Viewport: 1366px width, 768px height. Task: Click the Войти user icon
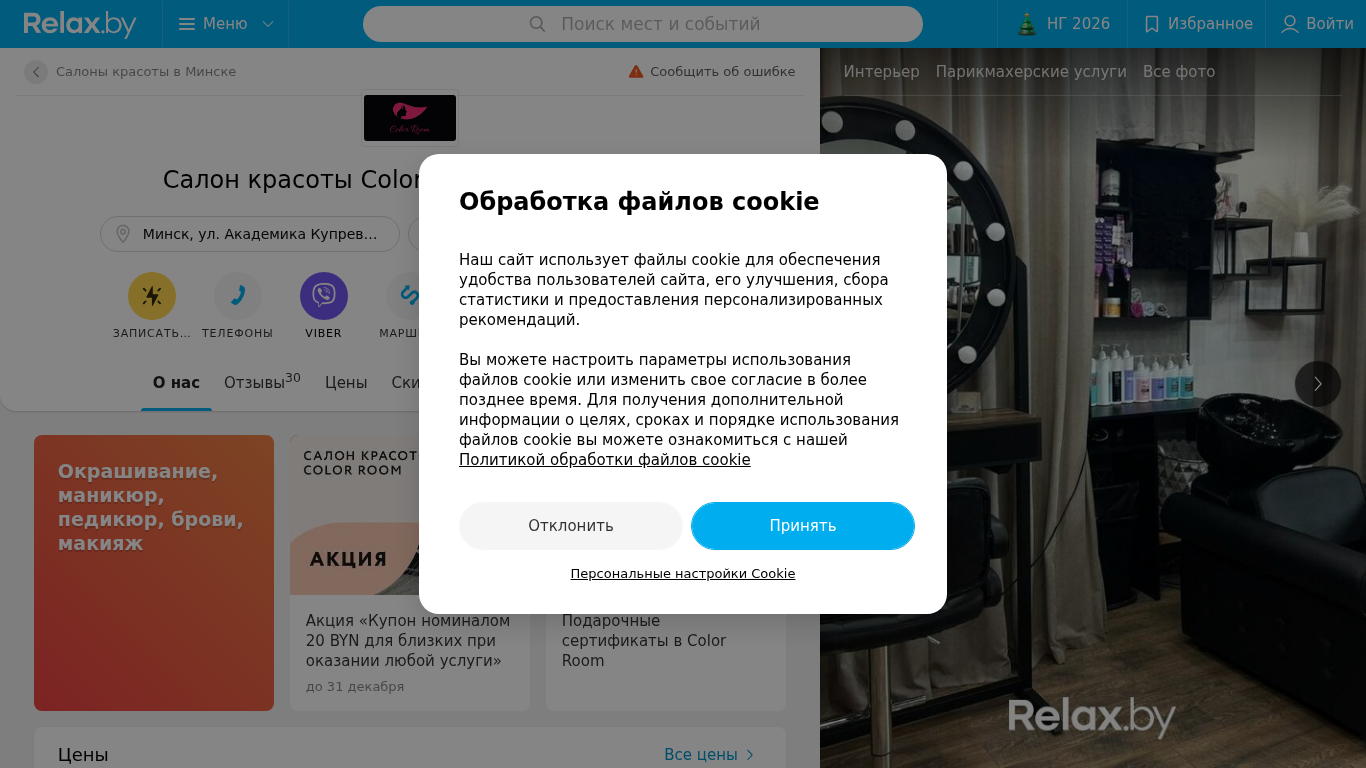point(1290,24)
